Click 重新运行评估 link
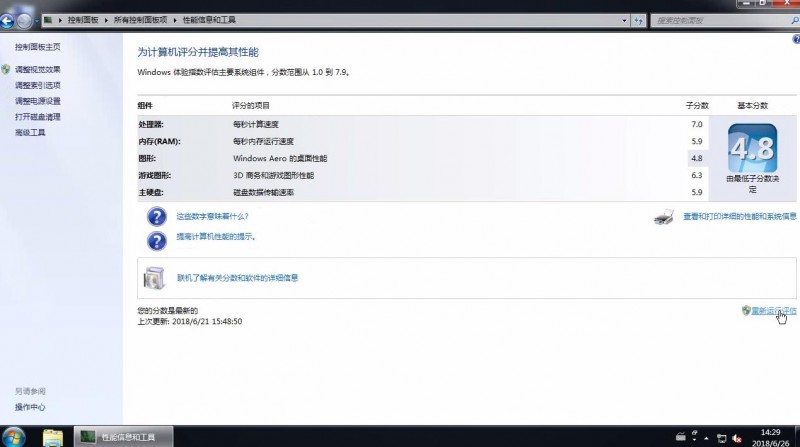Viewport: 800px width, 447px height. 773,310
